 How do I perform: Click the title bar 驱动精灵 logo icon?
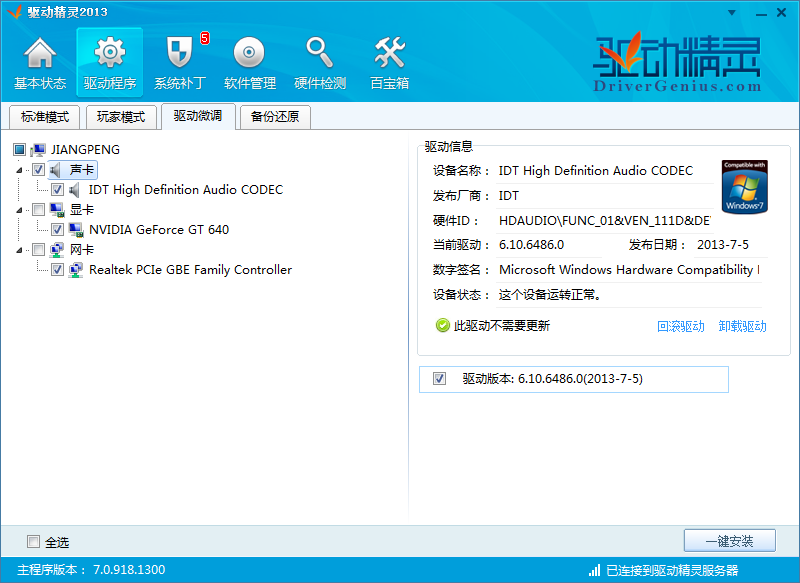(x=14, y=12)
